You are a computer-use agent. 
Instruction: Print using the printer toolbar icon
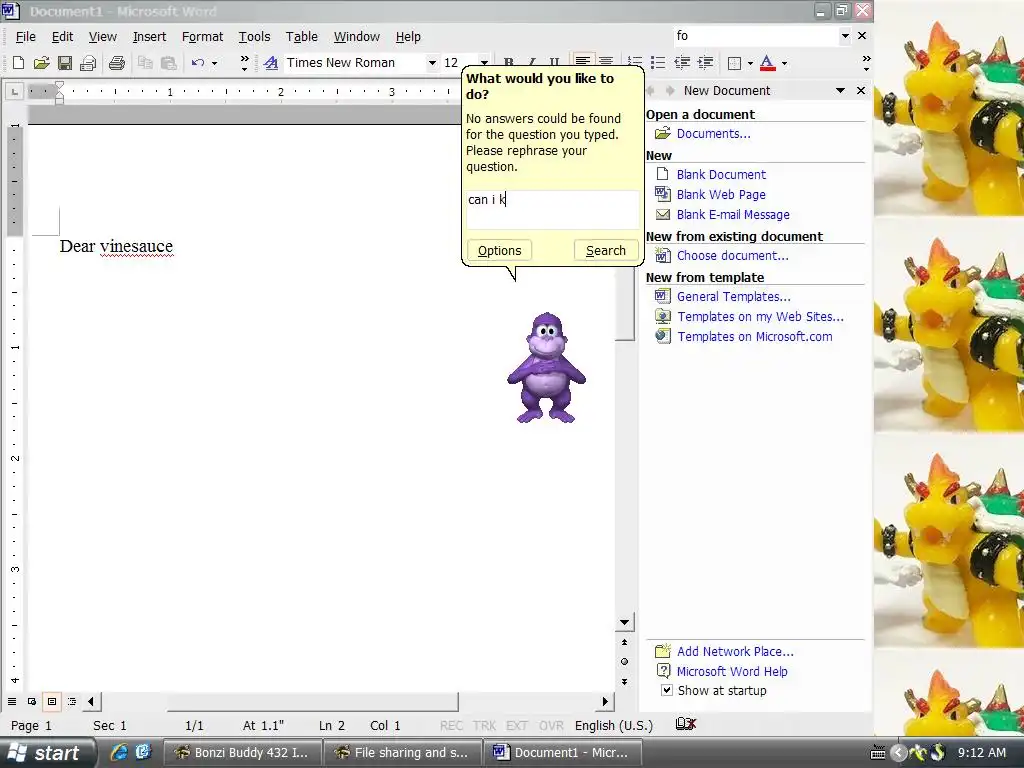[x=116, y=63]
